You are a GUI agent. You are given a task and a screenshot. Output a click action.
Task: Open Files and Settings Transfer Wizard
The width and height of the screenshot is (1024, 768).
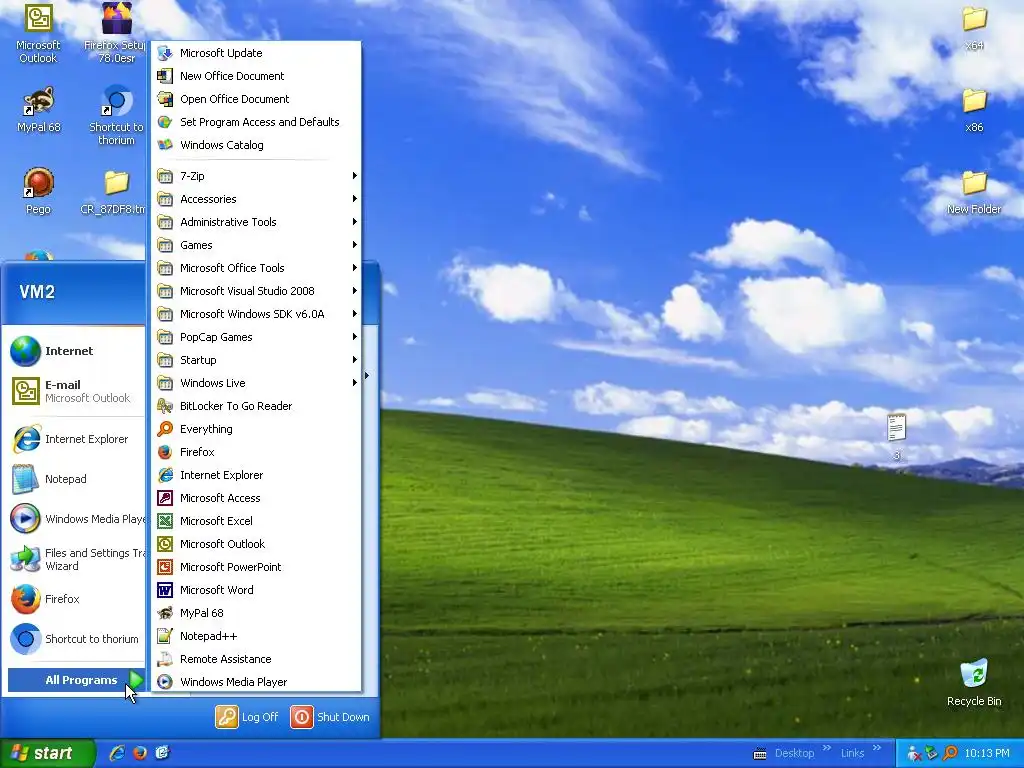coord(75,559)
